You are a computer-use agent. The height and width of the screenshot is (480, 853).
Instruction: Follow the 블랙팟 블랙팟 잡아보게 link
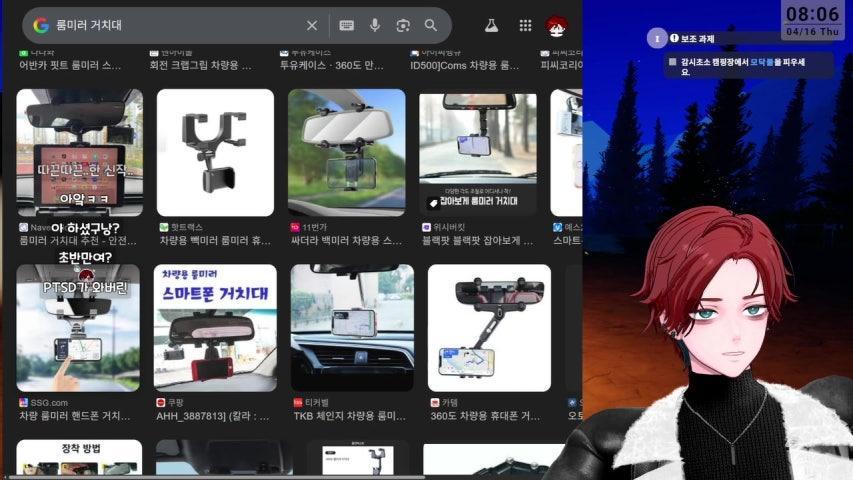(x=478, y=241)
